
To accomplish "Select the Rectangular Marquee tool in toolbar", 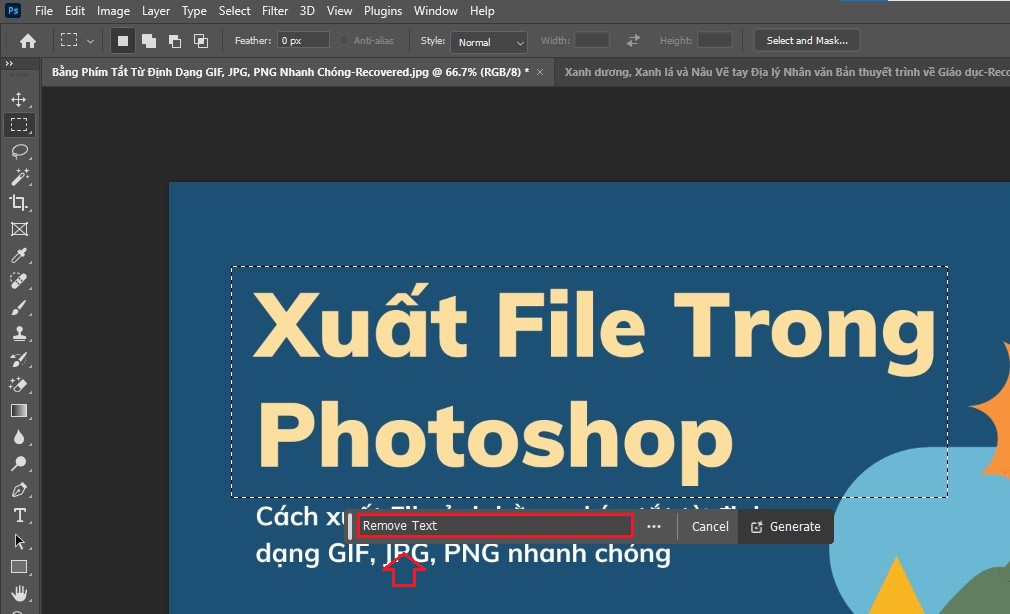I will pos(19,124).
